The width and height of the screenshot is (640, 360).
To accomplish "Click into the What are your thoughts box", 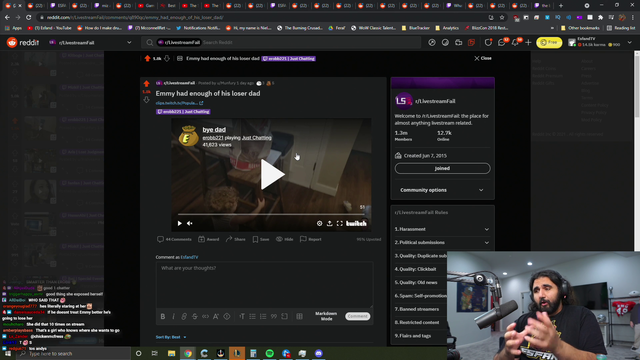I will click(x=264, y=285).
